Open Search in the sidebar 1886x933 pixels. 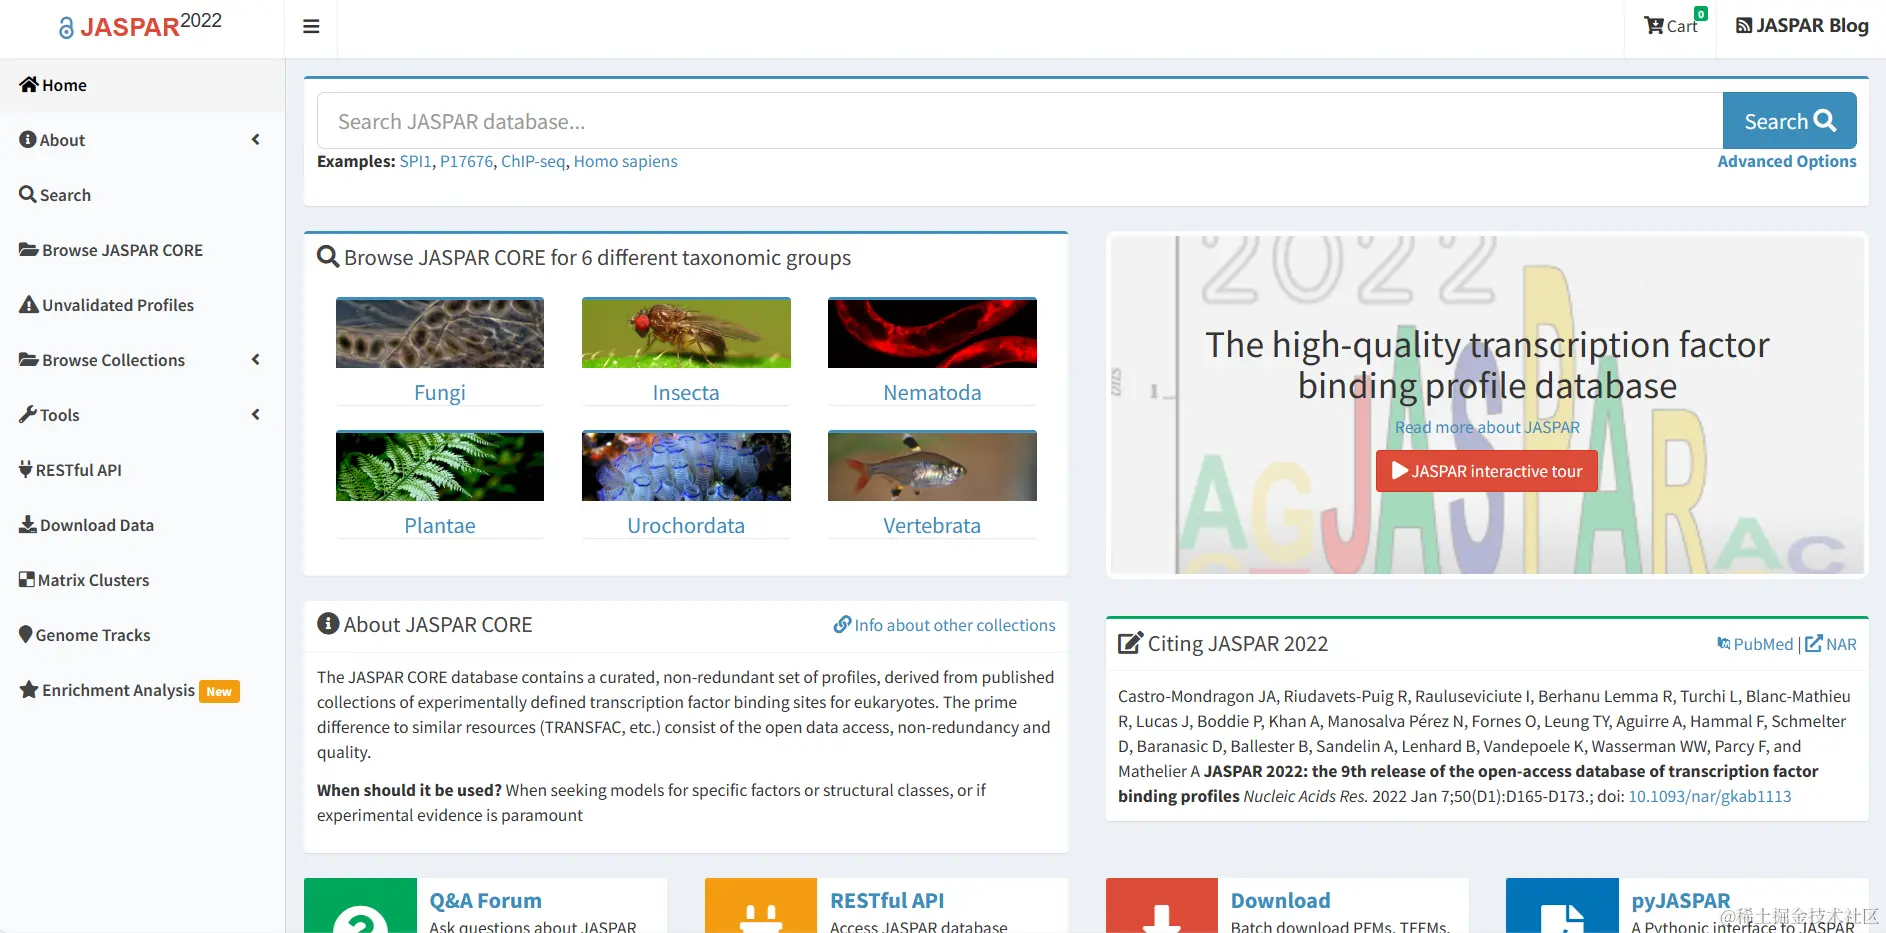[142, 195]
